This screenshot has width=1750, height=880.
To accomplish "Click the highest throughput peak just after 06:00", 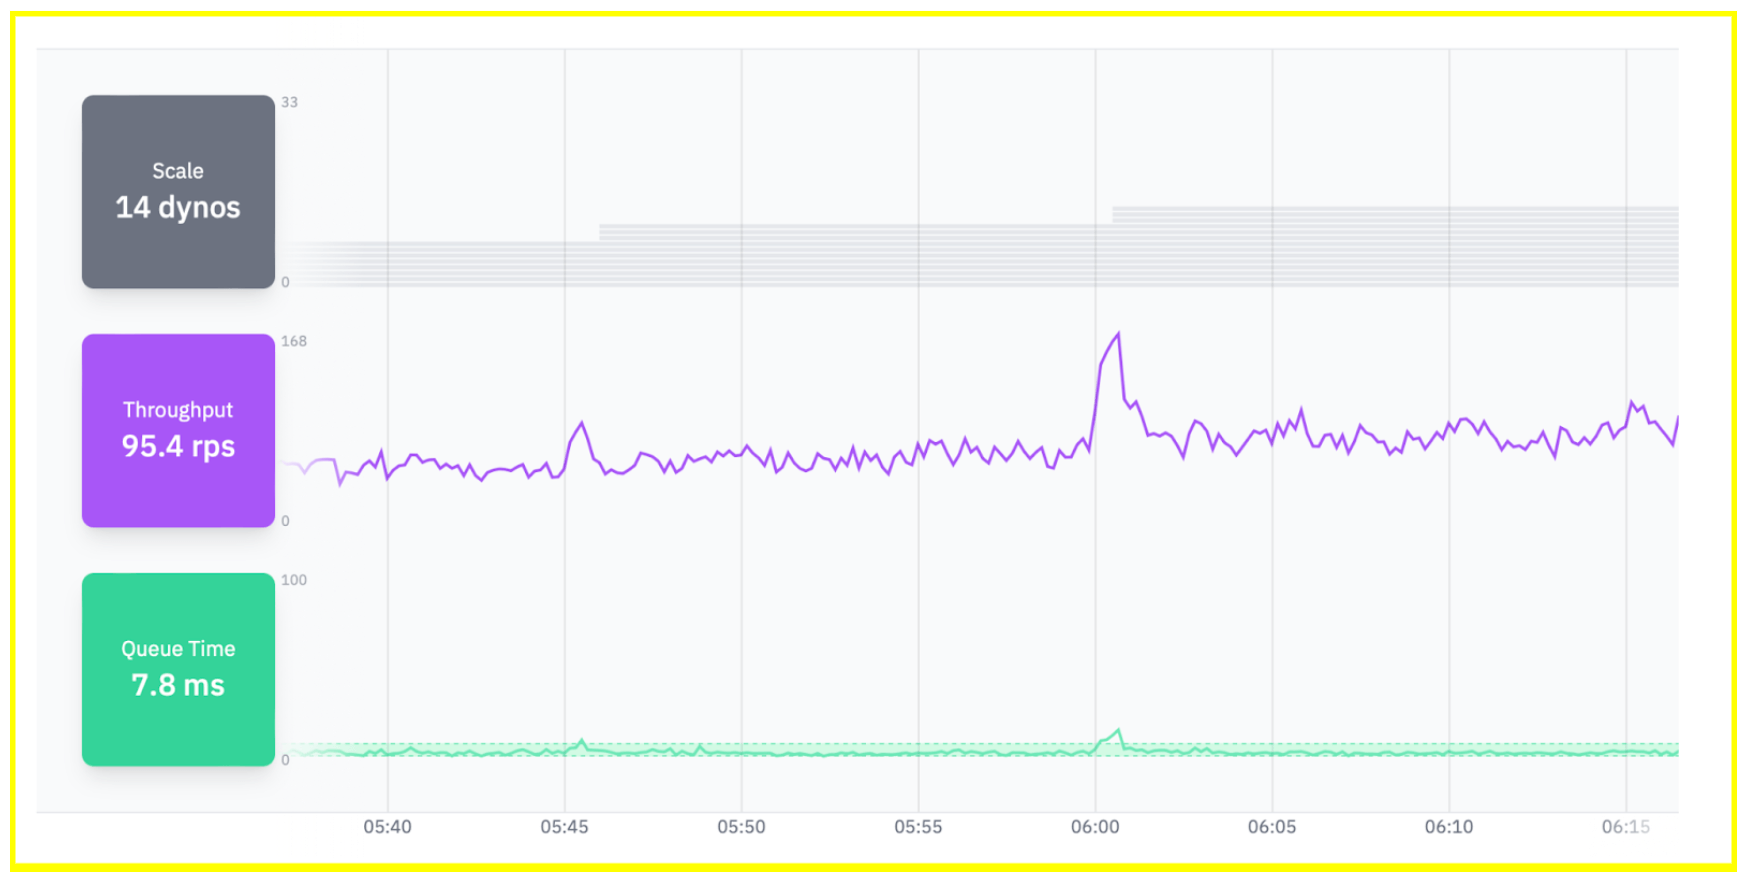I will 1118,335.
